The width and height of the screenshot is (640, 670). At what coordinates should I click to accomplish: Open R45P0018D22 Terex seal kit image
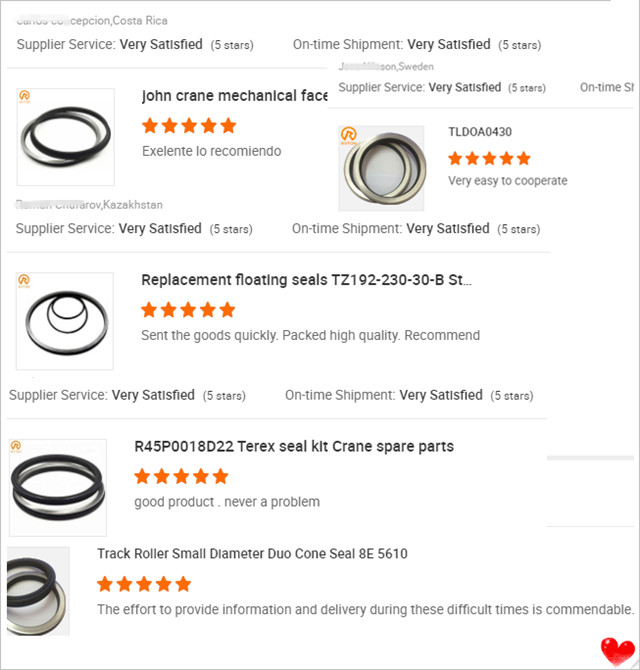tap(58, 488)
